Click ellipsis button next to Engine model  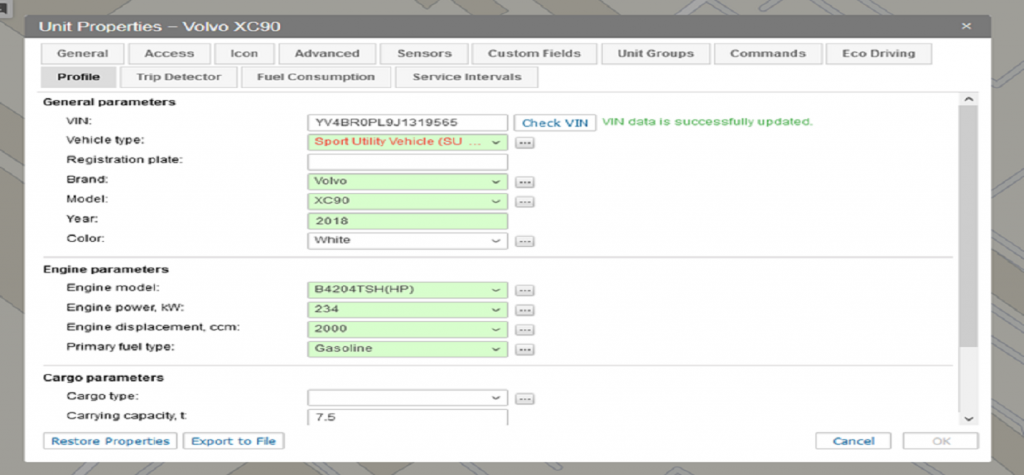[x=526, y=290]
